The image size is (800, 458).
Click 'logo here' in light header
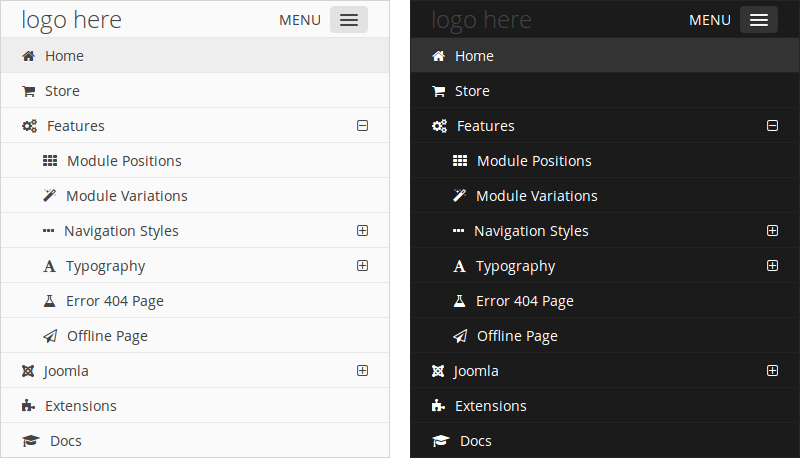[71, 21]
